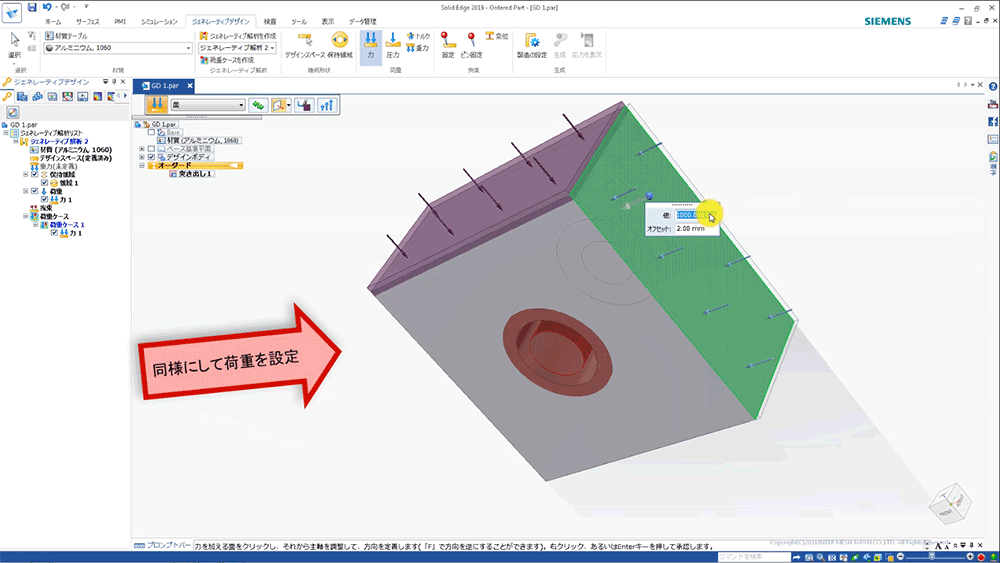The image size is (1000, 563).
Task: Click the force icon on the command bar
Action: tap(157, 105)
